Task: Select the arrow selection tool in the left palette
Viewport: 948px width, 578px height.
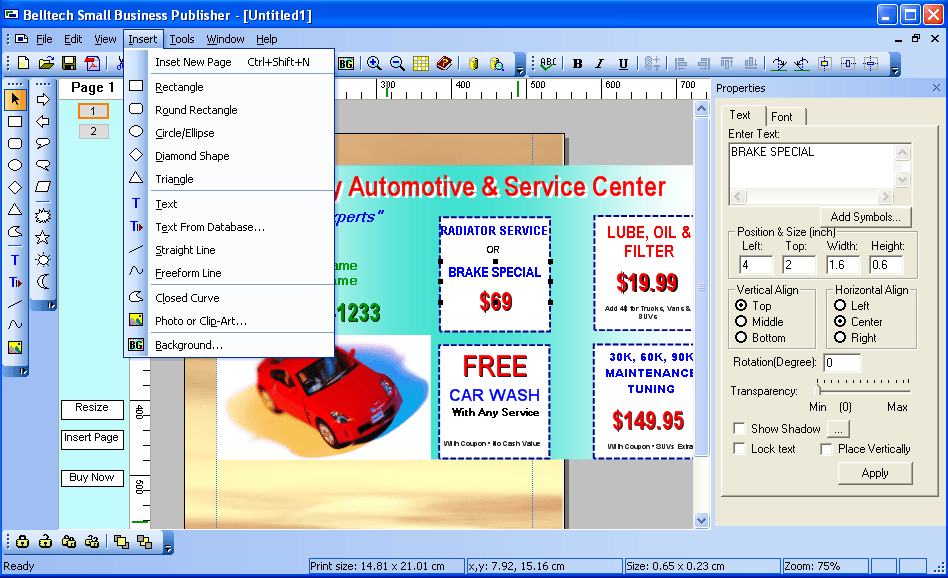Action: pos(14,98)
